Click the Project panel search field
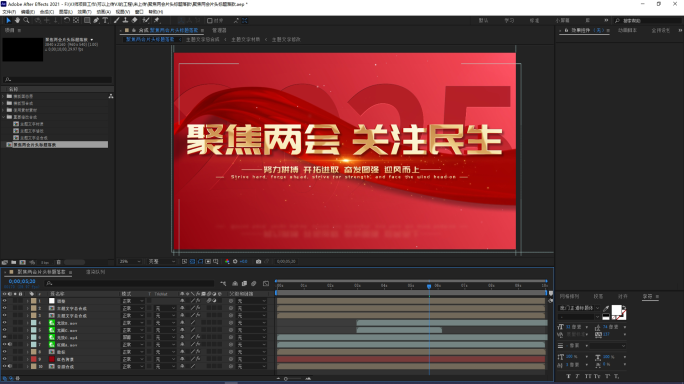 click(x=58, y=80)
